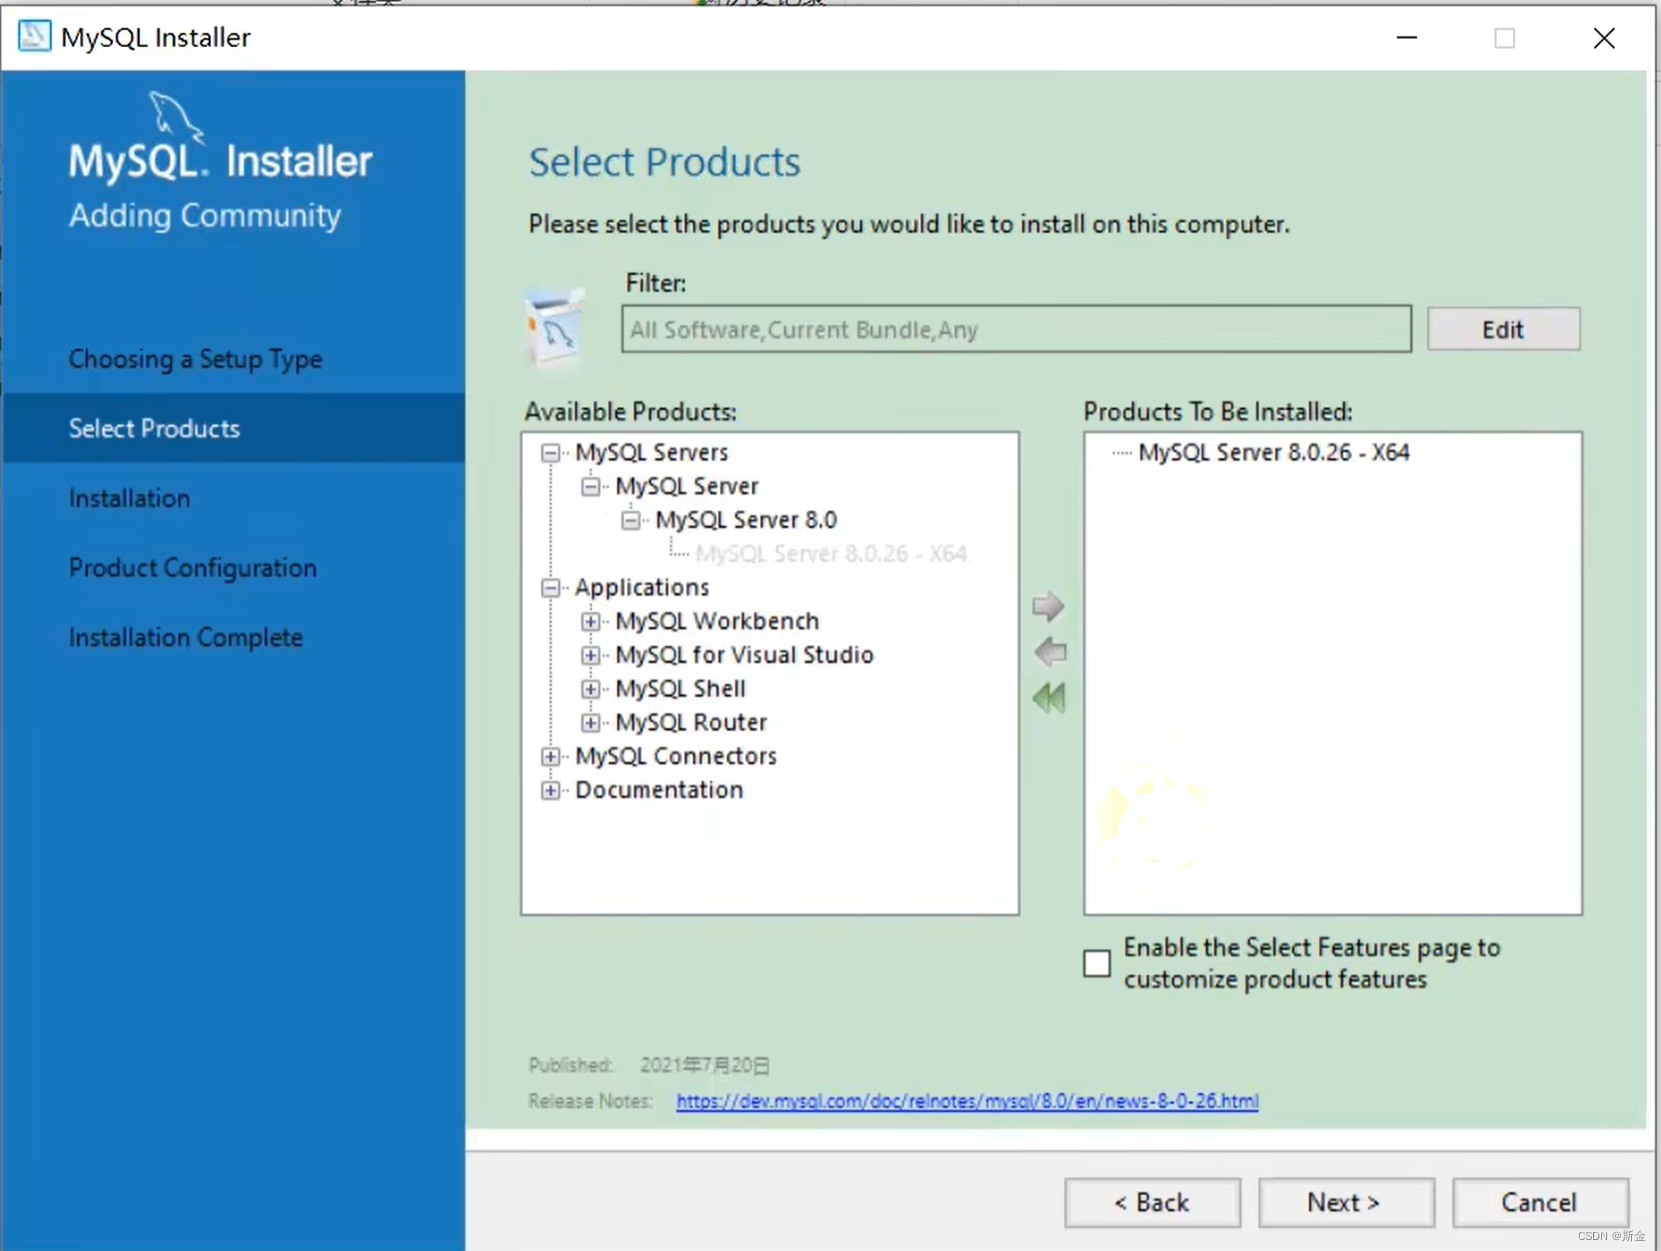Expand the MySQL Connectors node
Image resolution: width=1661 pixels, height=1251 pixels.
[551, 757]
